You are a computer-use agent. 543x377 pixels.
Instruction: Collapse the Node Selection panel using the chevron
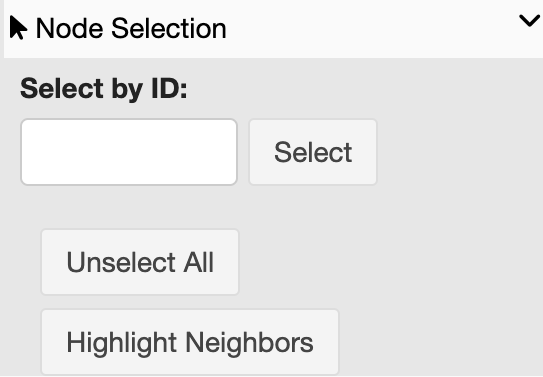pyautogui.click(x=529, y=21)
